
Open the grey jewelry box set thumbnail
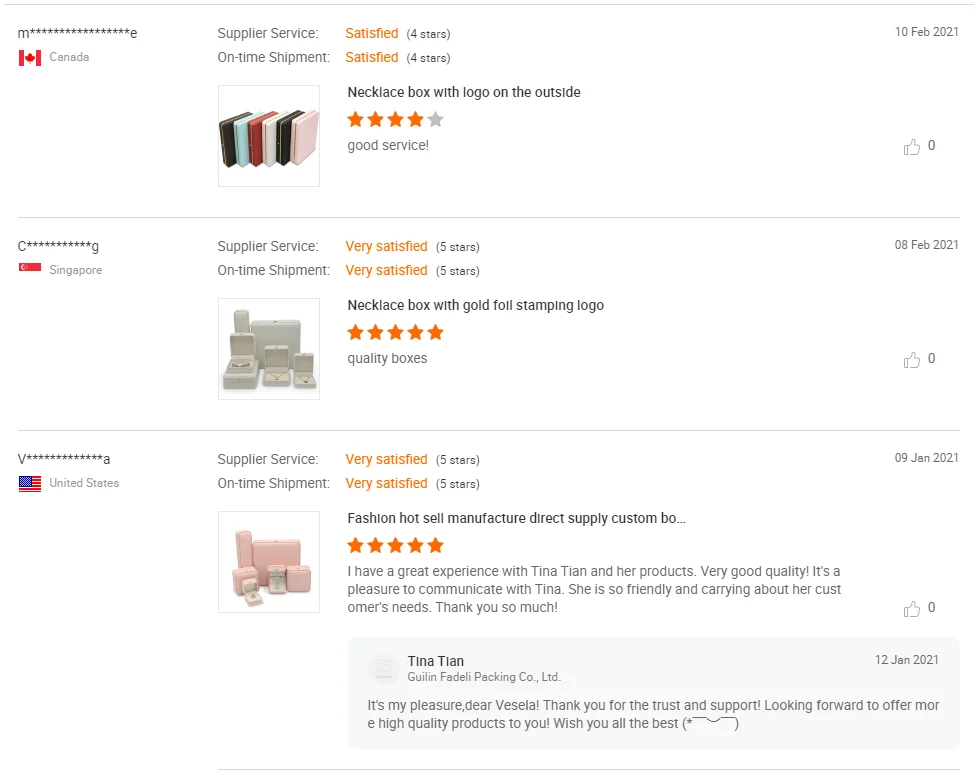(x=269, y=349)
